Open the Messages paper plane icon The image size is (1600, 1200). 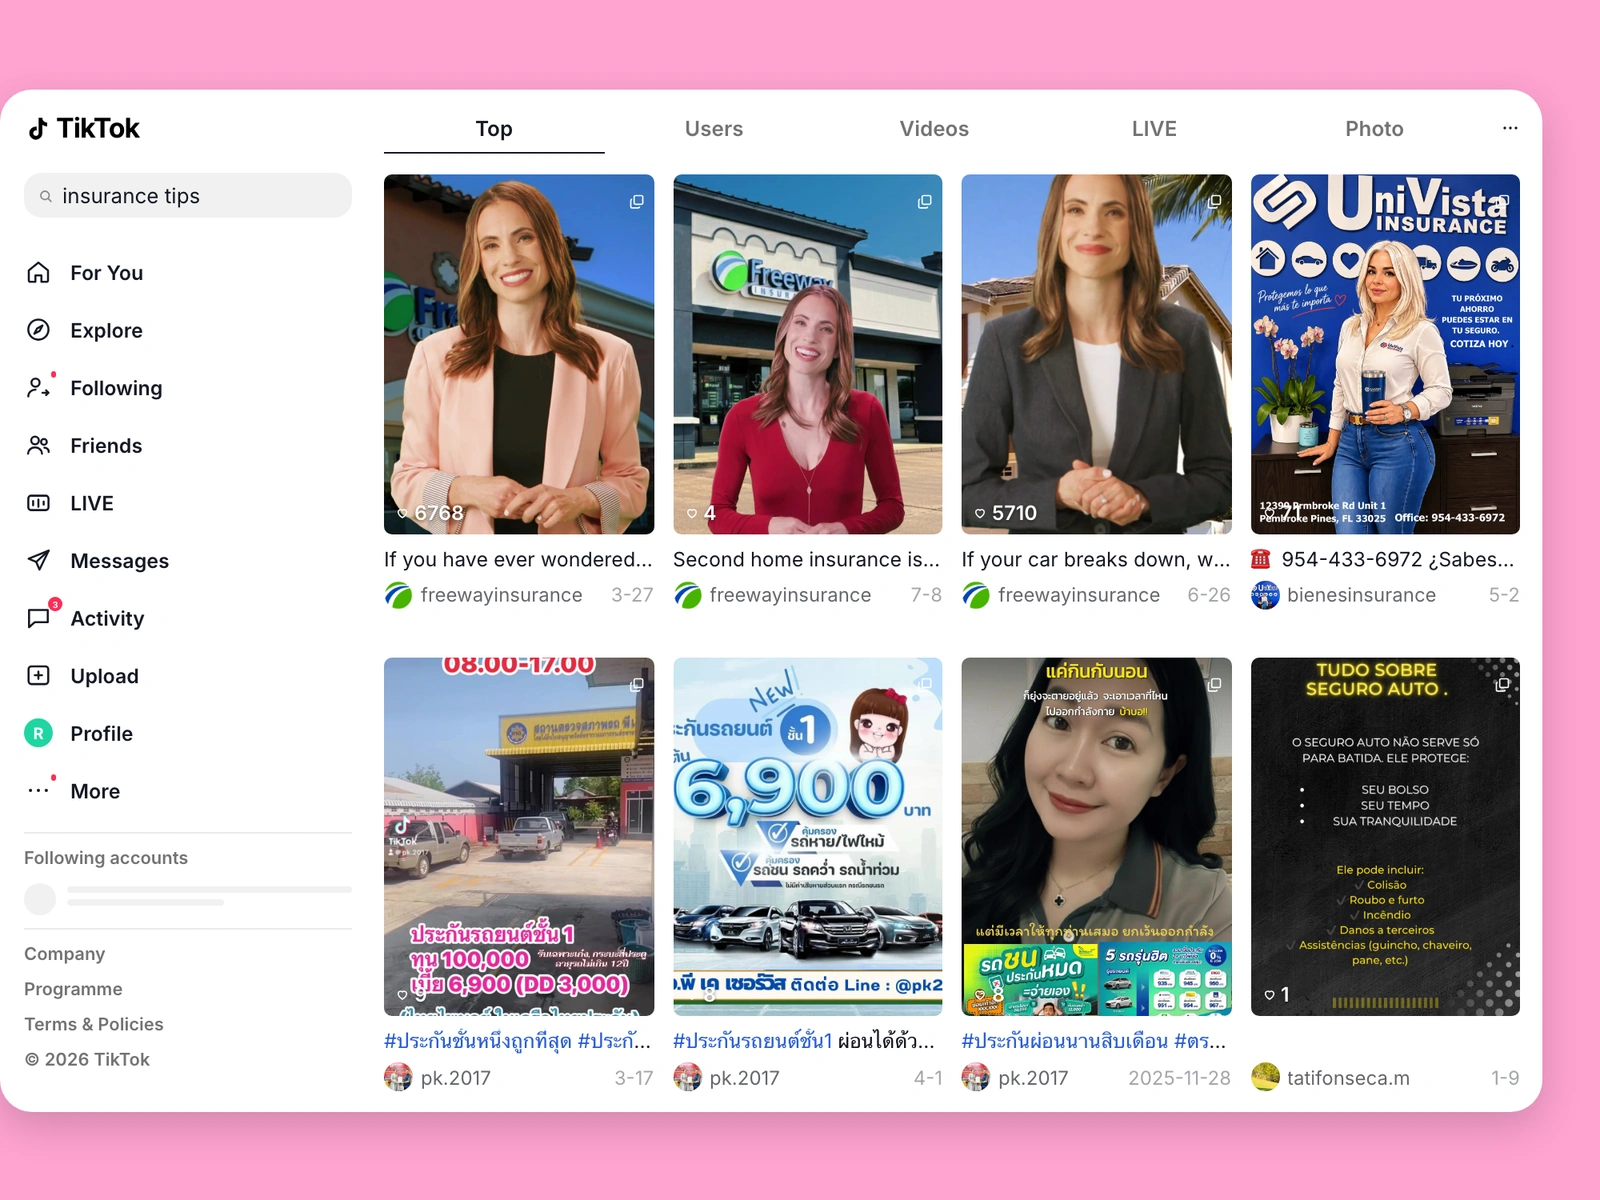(x=38, y=561)
